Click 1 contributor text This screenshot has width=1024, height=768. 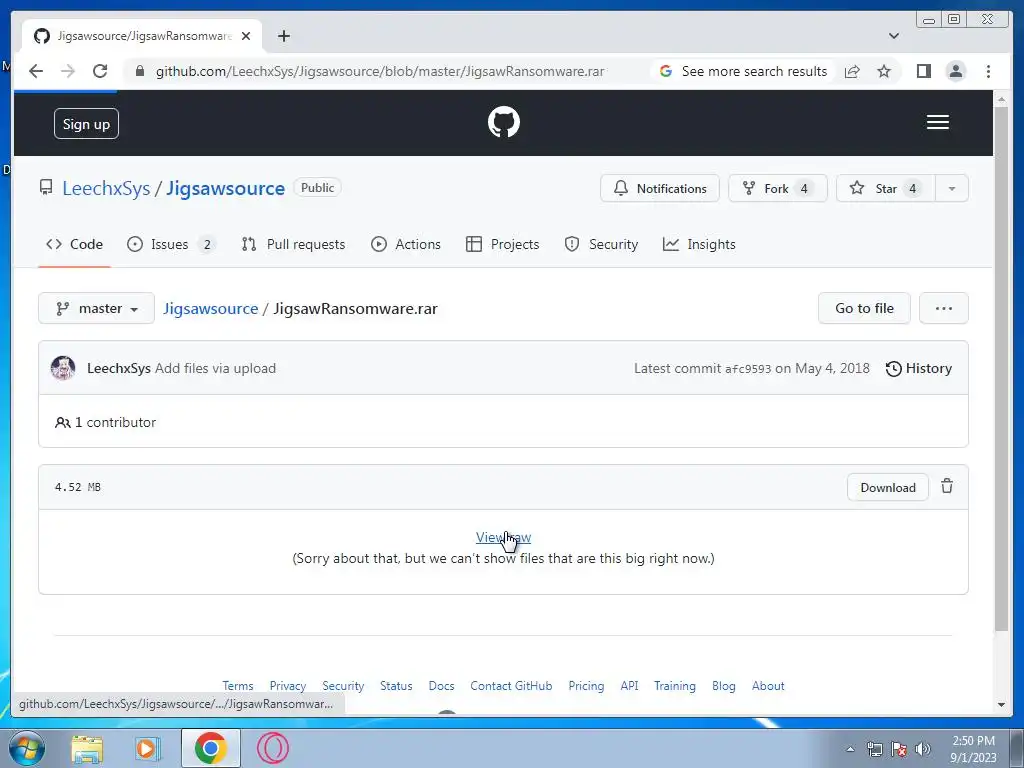(106, 423)
